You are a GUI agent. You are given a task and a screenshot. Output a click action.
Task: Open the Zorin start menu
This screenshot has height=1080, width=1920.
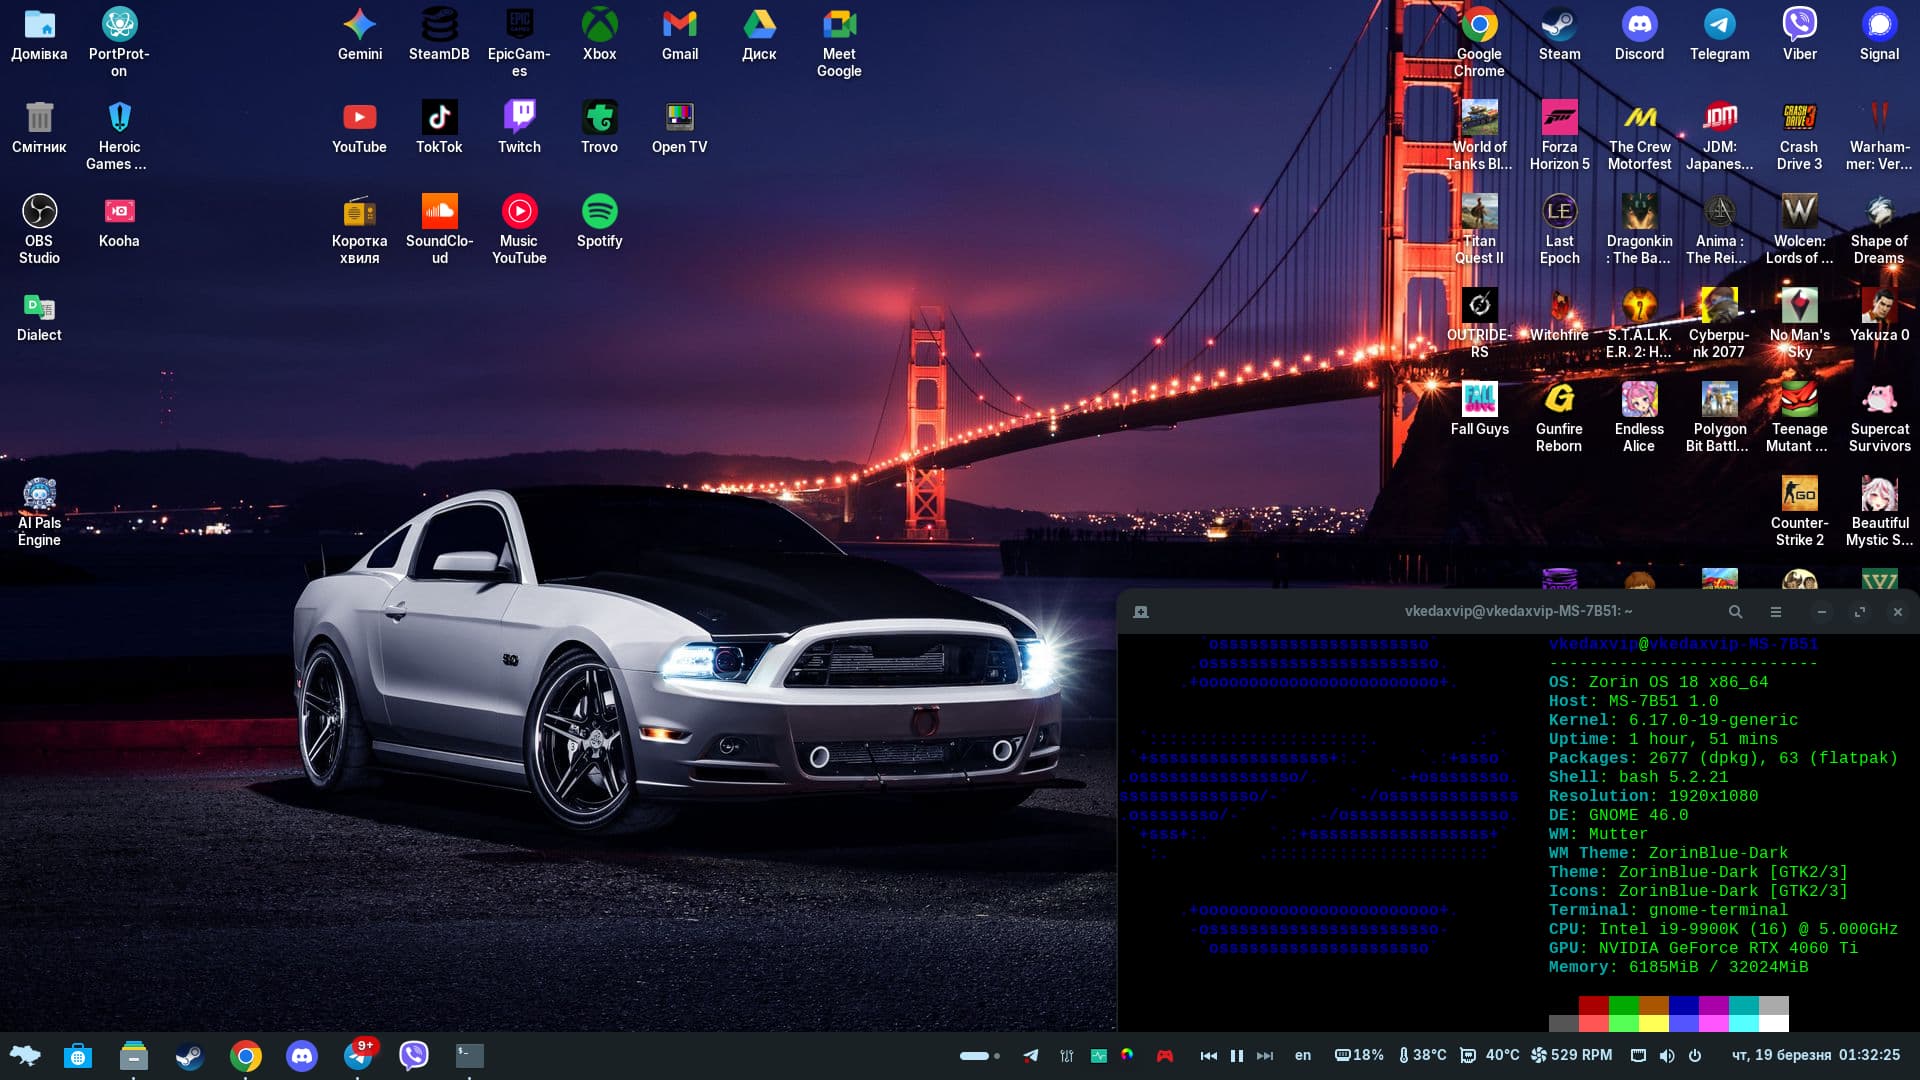point(25,1056)
